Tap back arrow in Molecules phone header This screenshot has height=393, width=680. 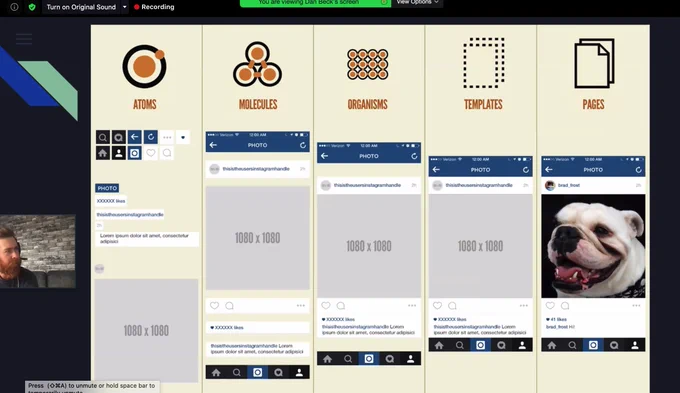click(213, 145)
